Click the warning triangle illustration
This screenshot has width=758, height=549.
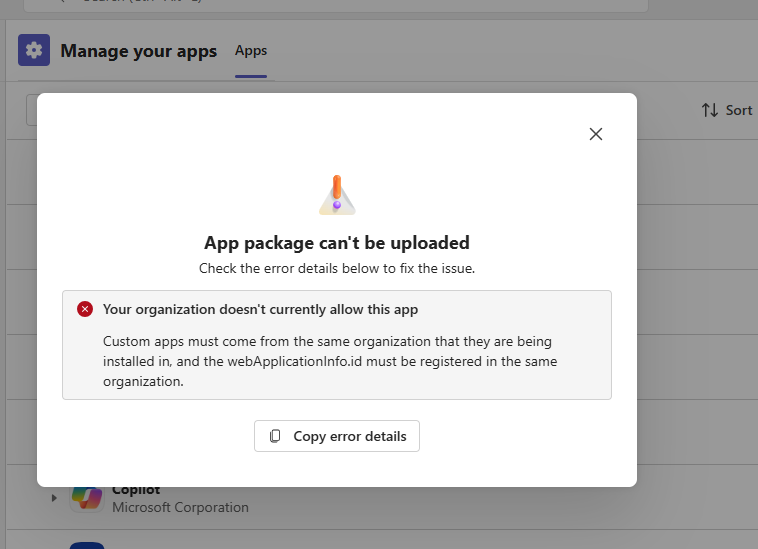[x=337, y=195]
